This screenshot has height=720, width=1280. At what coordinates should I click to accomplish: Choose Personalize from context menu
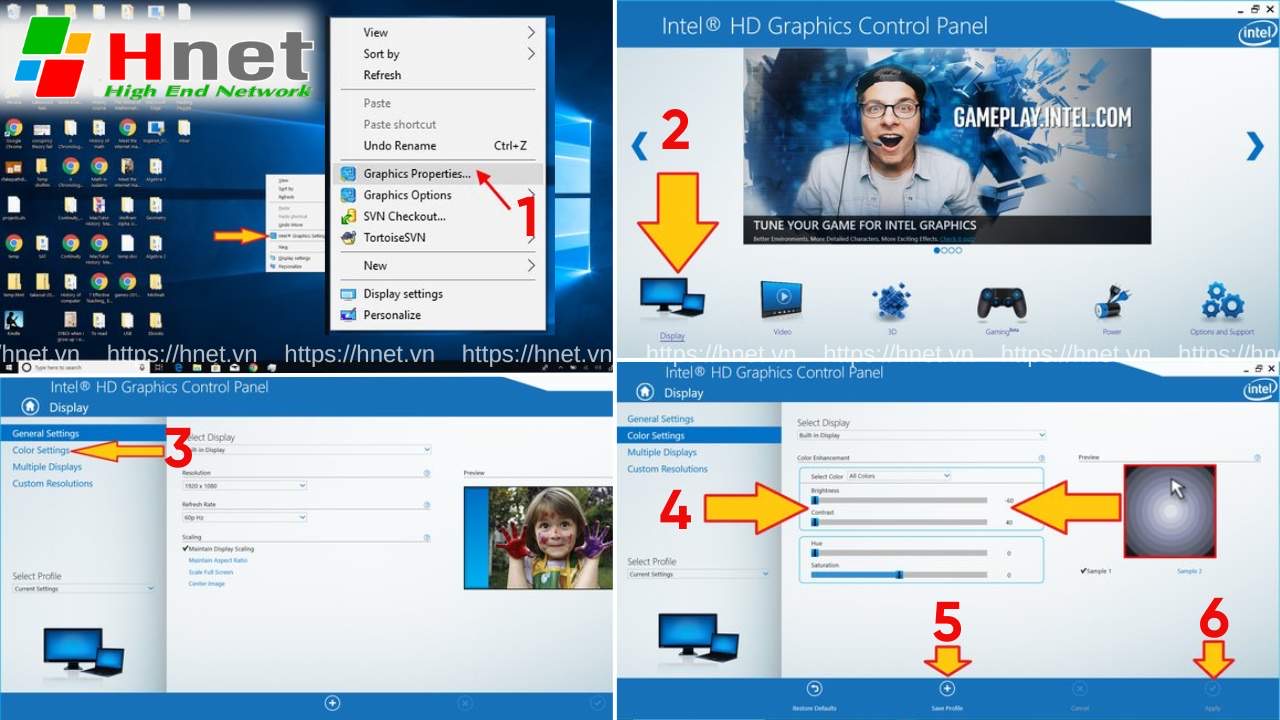point(438,314)
